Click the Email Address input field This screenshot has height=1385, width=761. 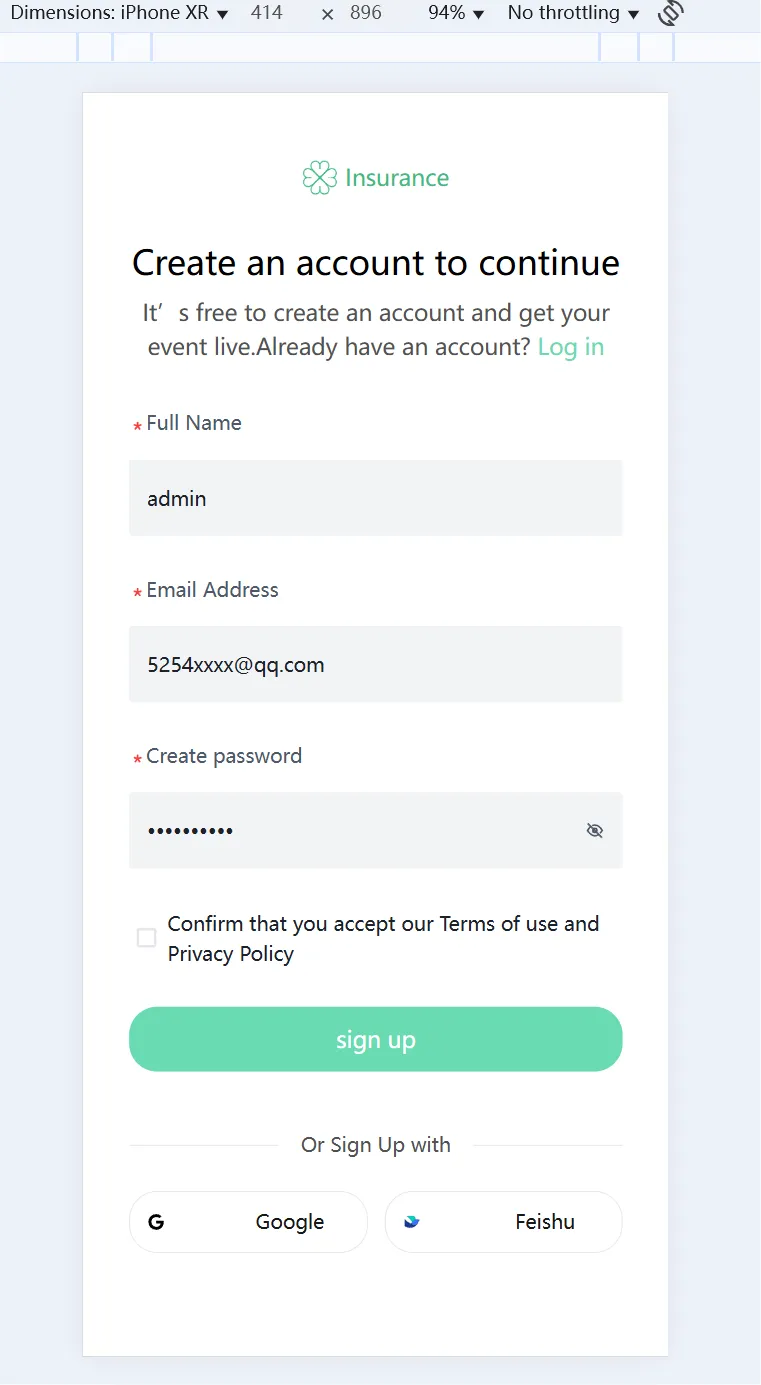(376, 664)
